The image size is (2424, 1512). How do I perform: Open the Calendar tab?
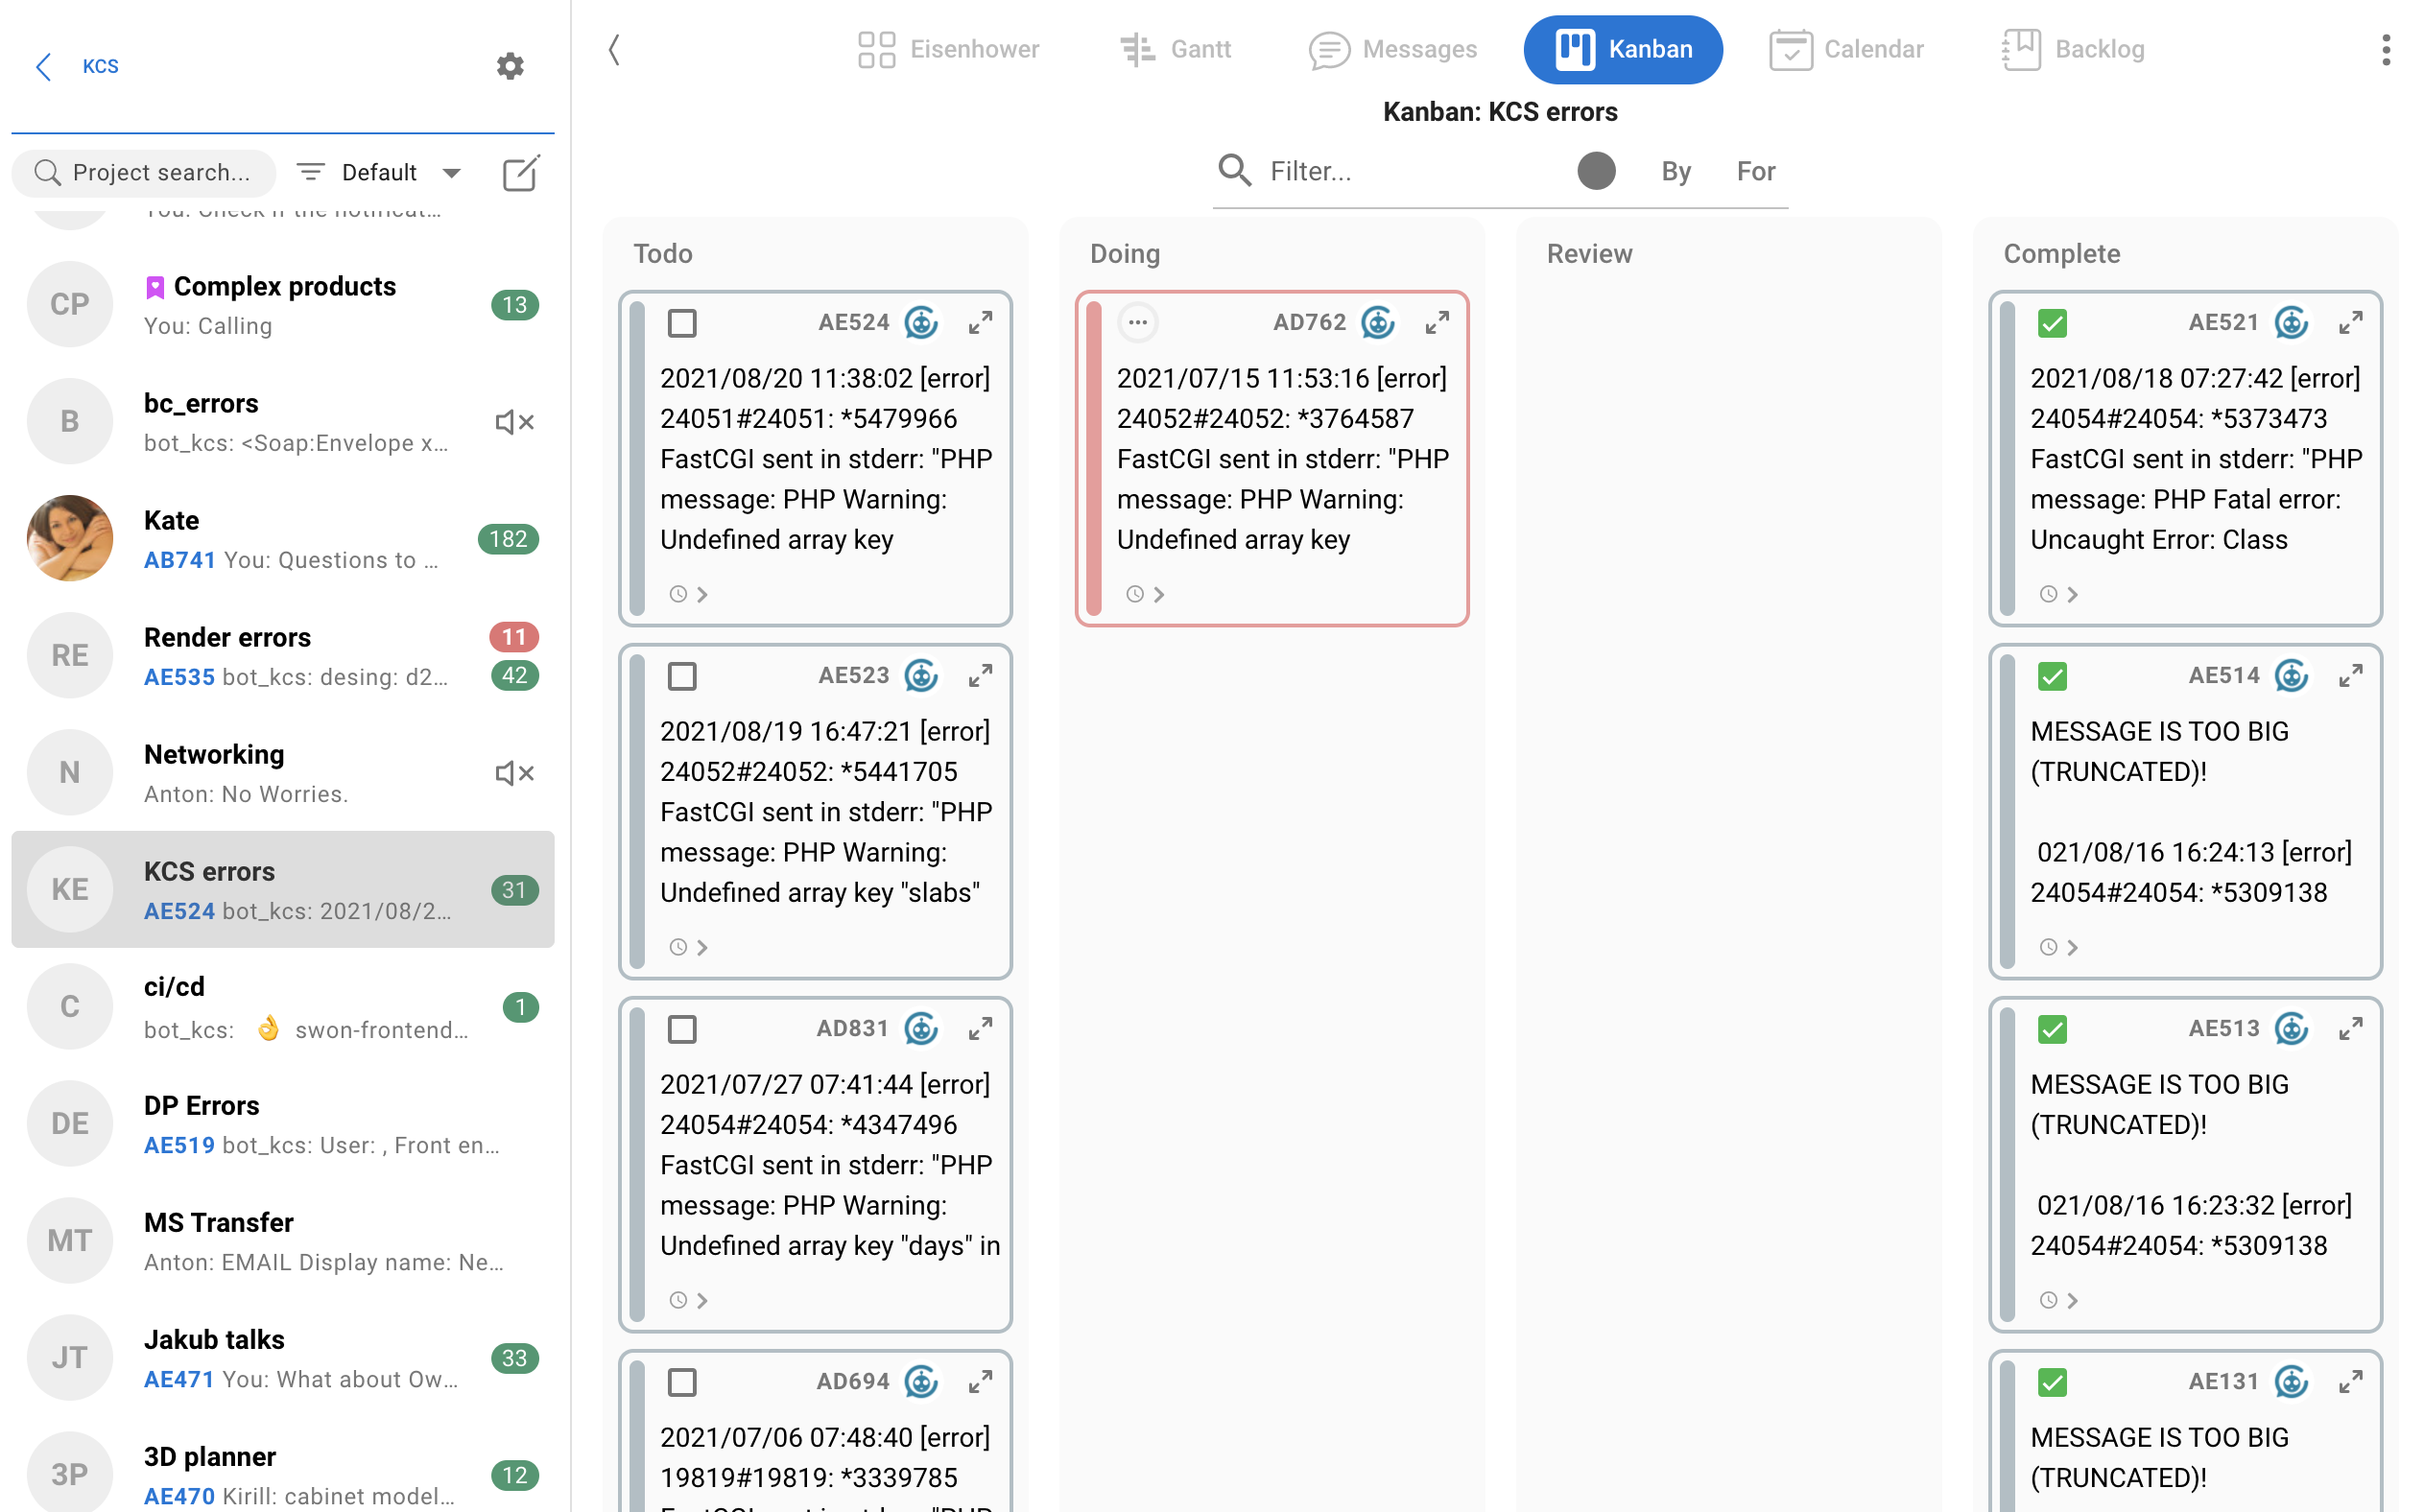tap(1846, 49)
